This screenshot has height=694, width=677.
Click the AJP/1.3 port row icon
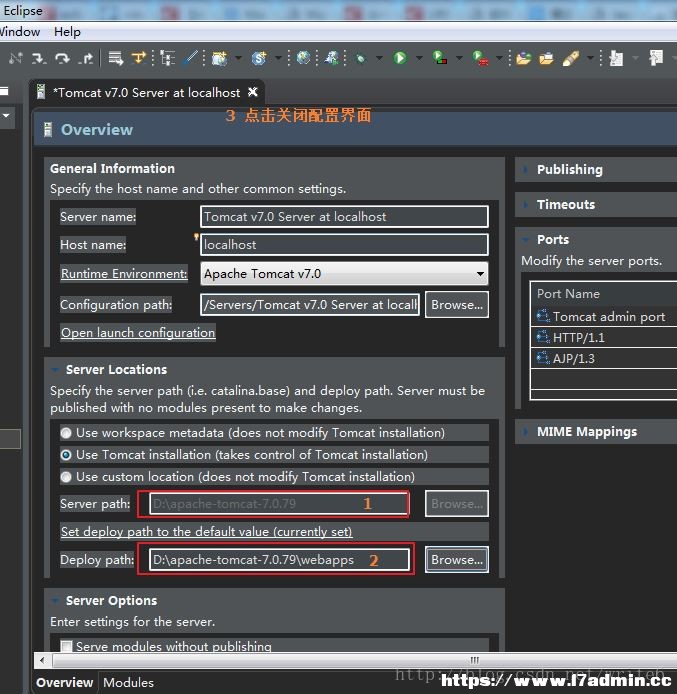542,358
